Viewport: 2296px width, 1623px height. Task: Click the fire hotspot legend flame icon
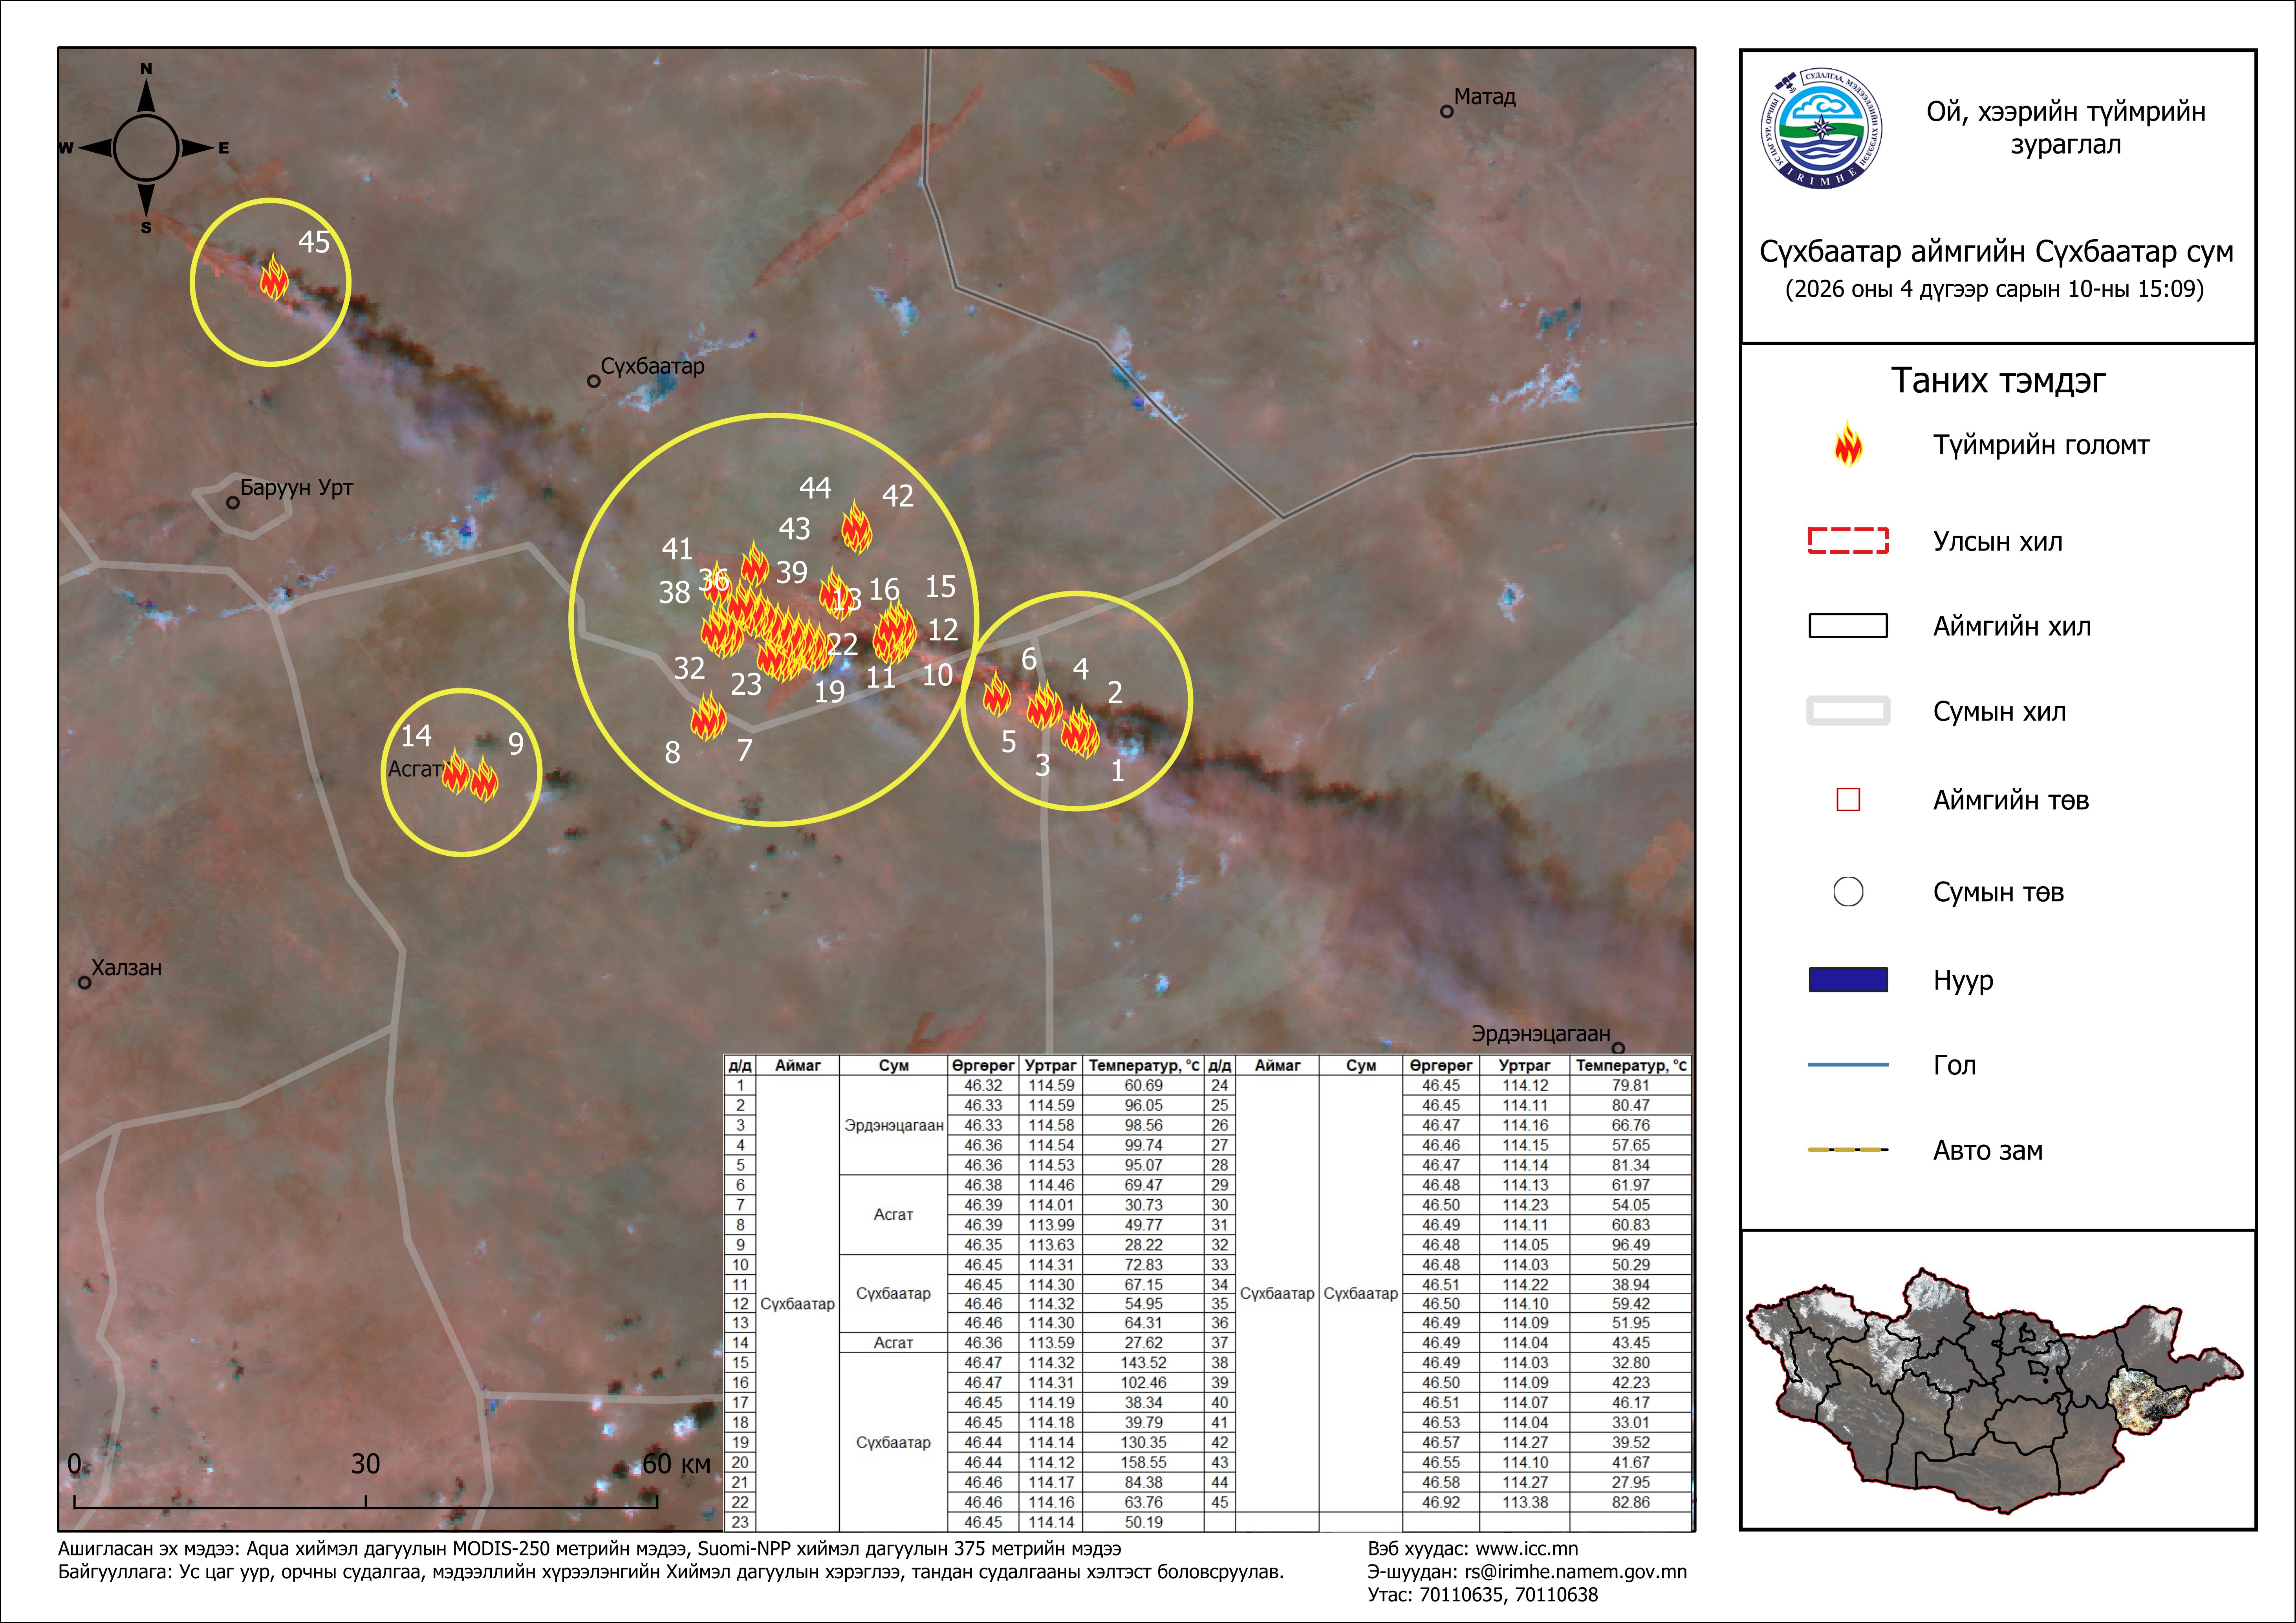click(1847, 445)
